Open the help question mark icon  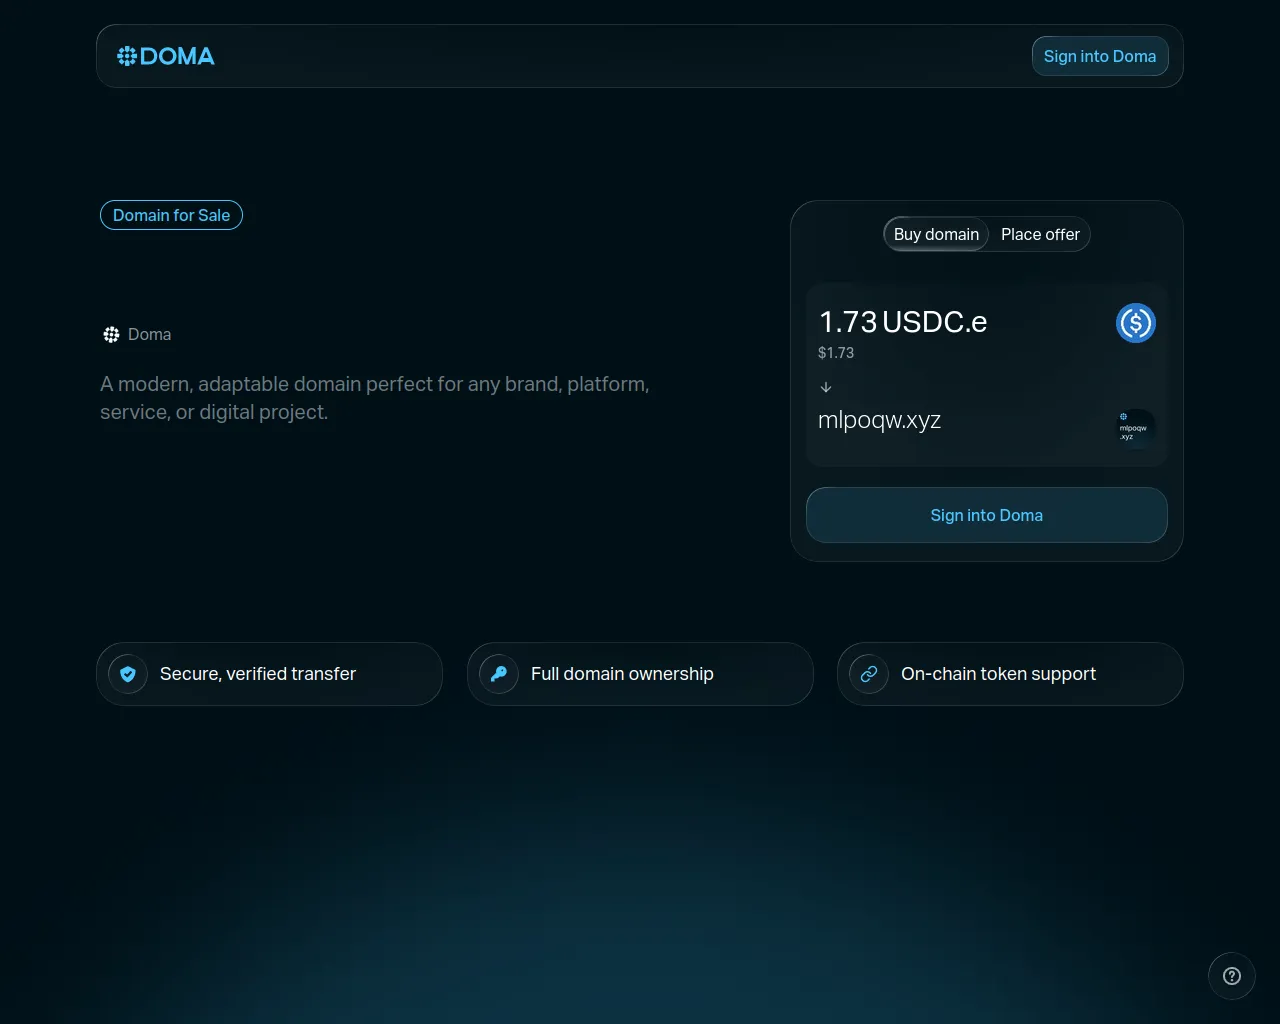[1232, 976]
